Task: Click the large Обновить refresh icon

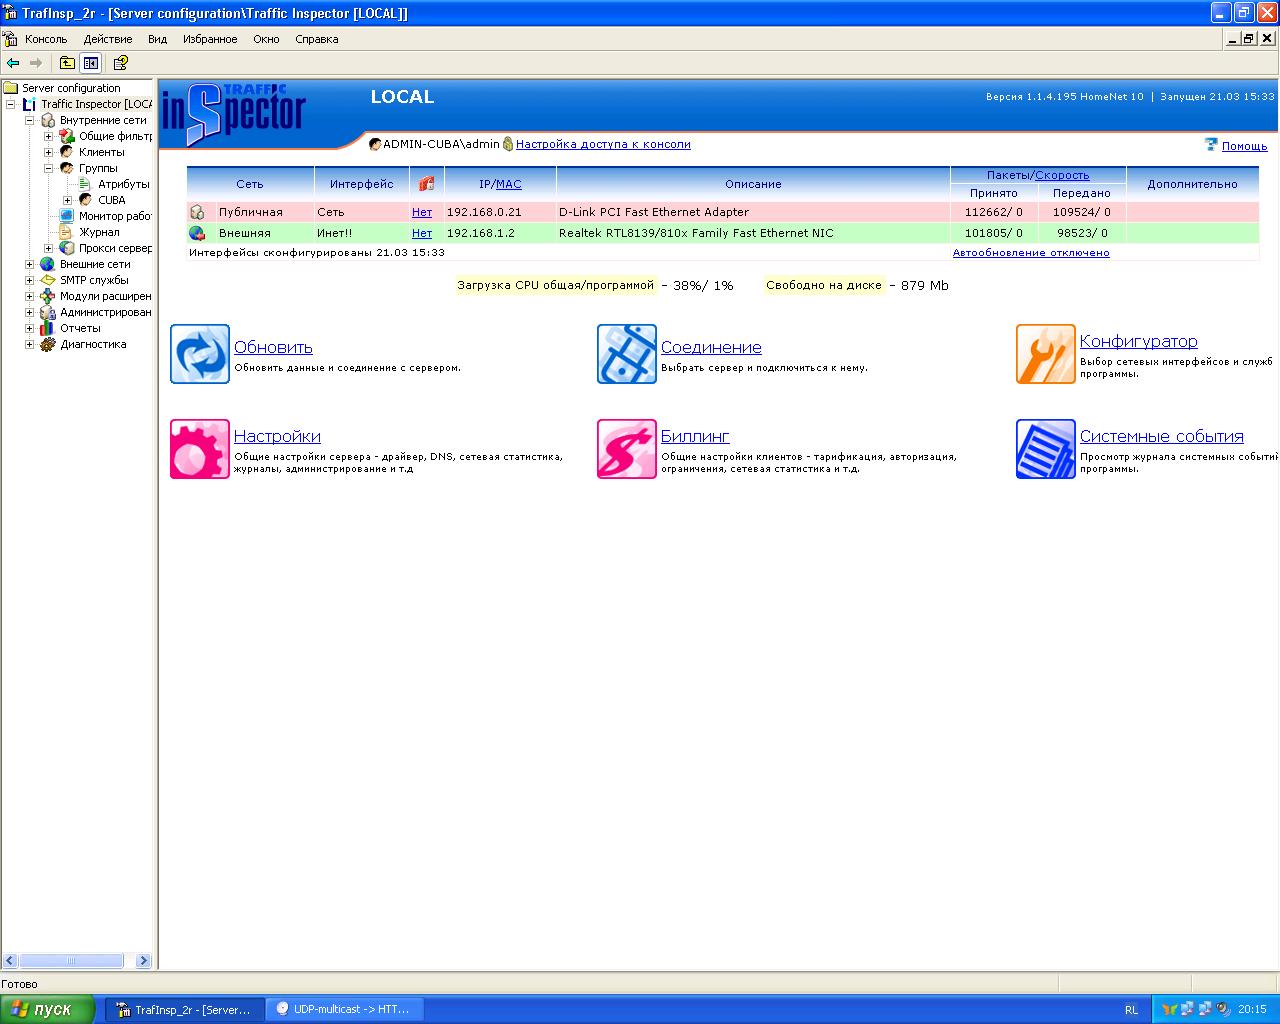Action: click(200, 354)
